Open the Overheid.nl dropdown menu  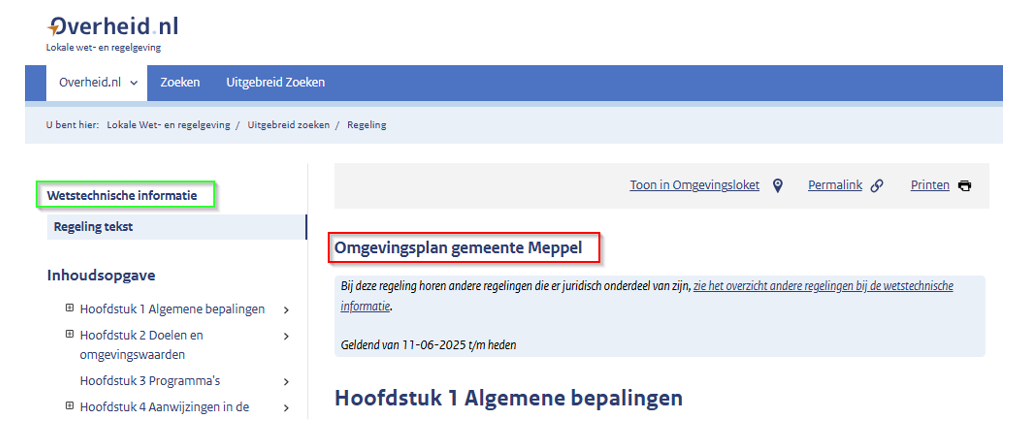tap(96, 83)
